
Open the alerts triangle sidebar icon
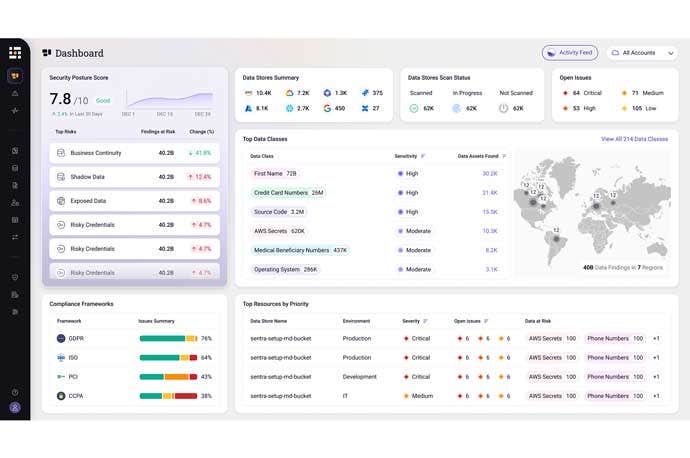click(x=15, y=93)
